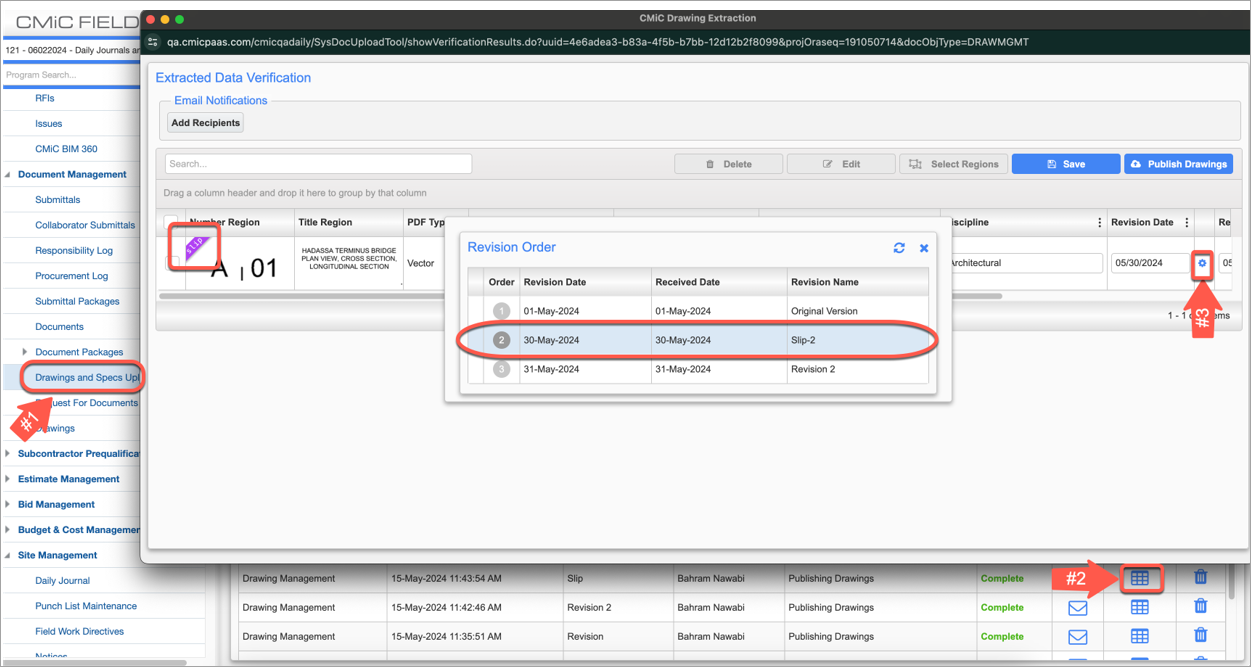Screen dimensions: 1251x667
Task: Delete the Revision 2 row with its trash icon
Action: 1201,606
